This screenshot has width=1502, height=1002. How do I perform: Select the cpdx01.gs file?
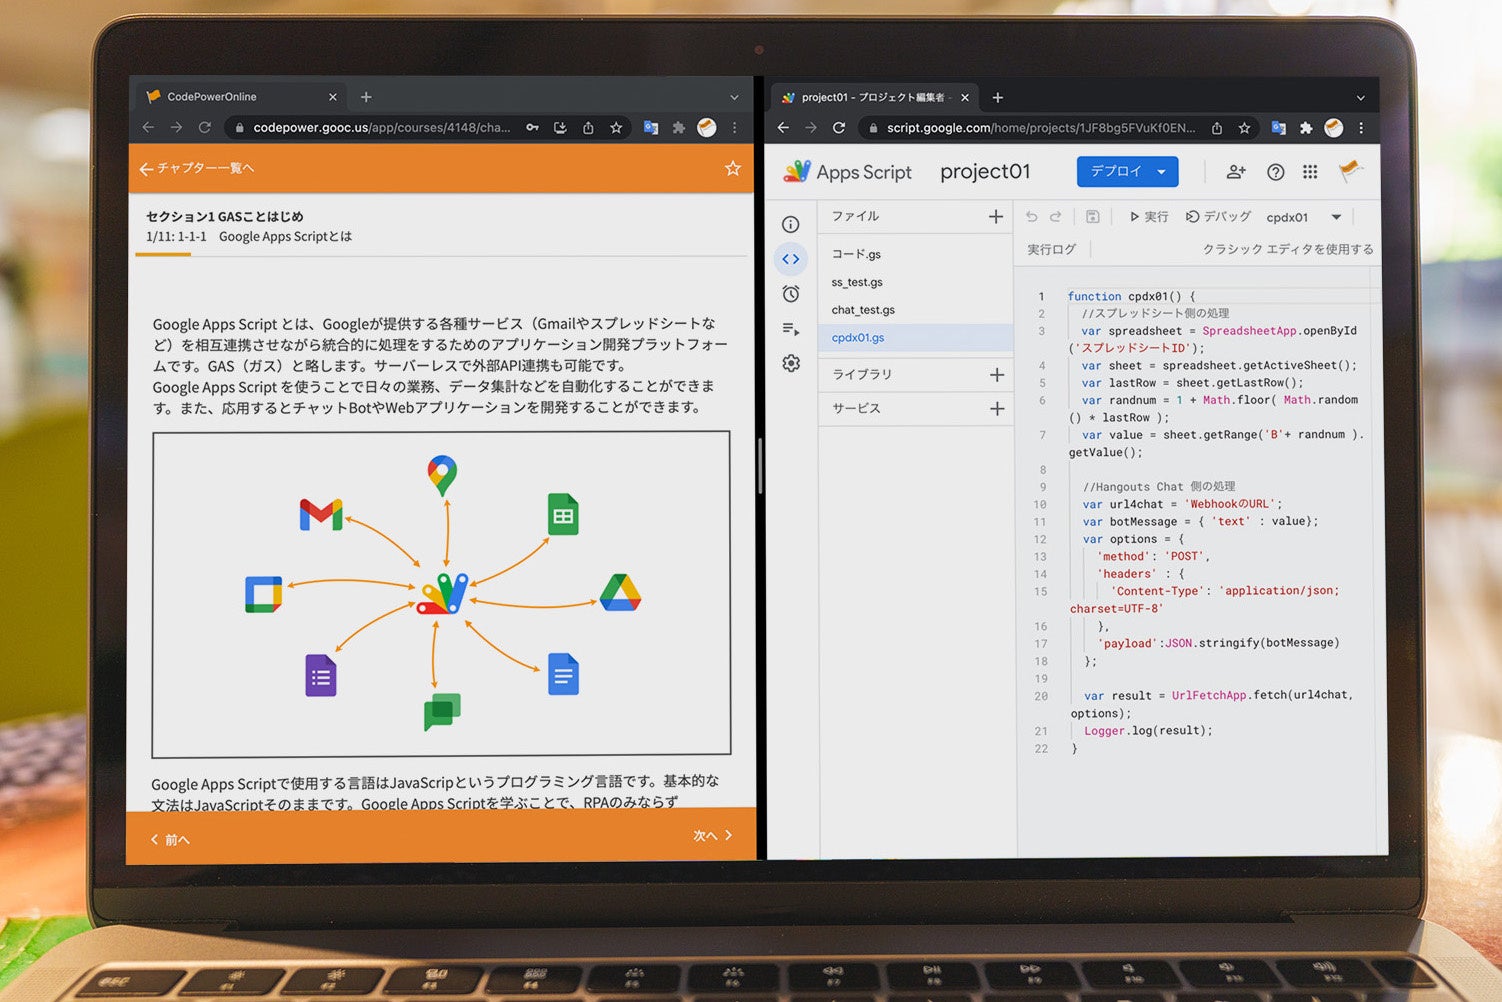point(915,338)
